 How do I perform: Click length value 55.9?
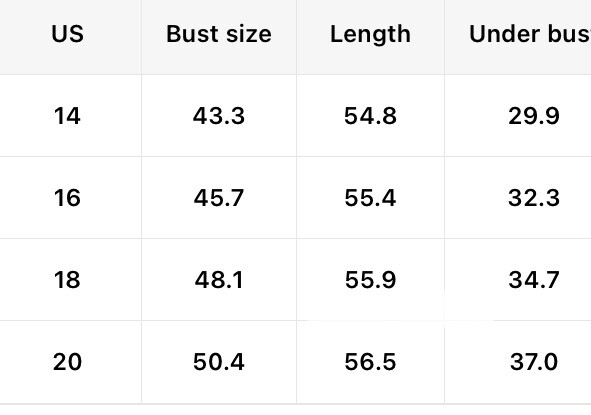click(x=370, y=280)
